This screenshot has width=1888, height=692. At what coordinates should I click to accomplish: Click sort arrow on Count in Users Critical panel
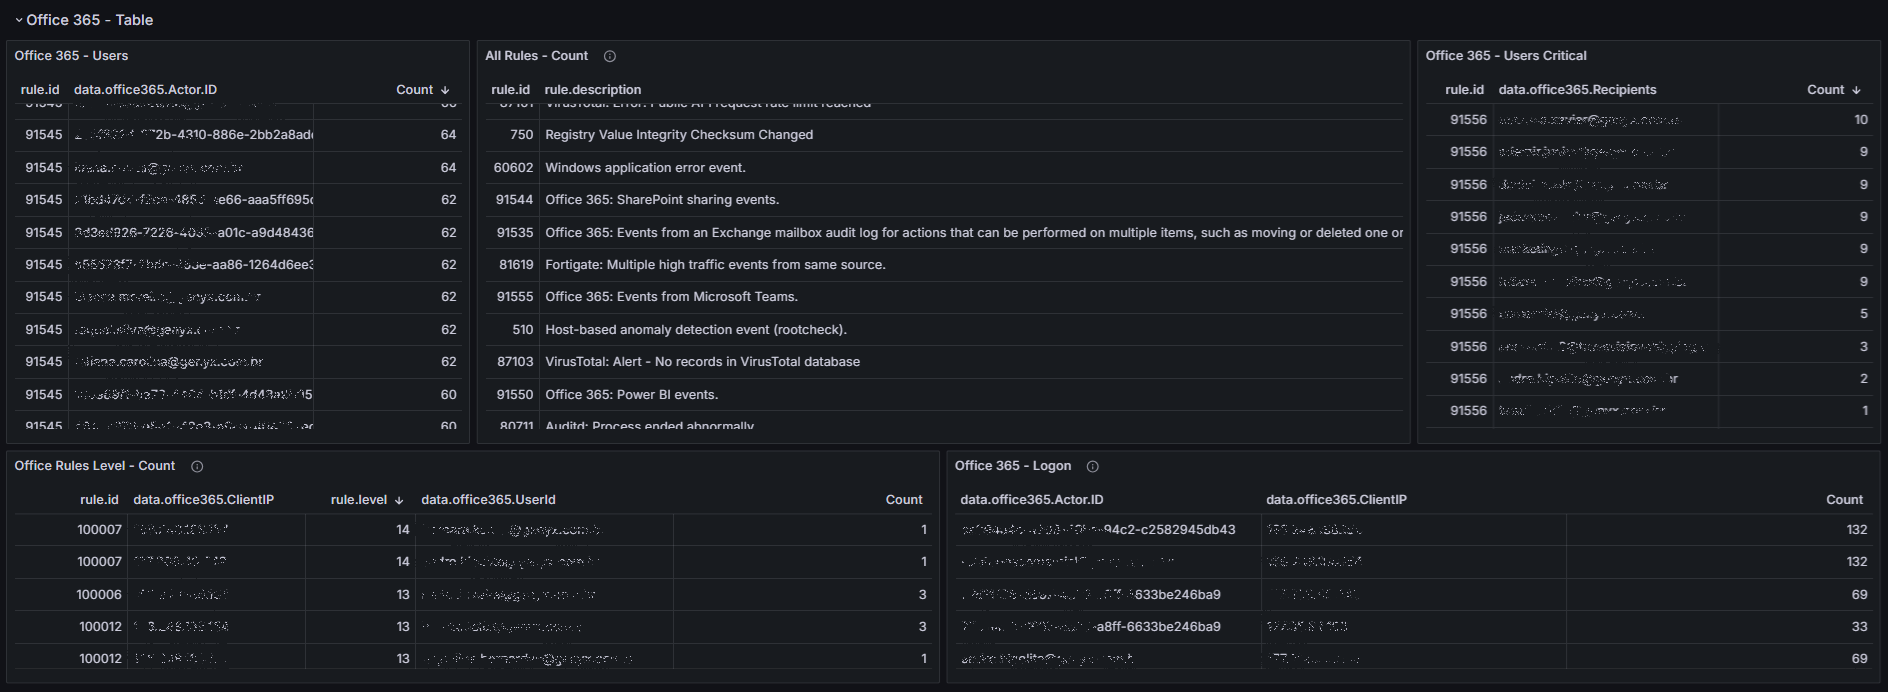coord(1857,90)
